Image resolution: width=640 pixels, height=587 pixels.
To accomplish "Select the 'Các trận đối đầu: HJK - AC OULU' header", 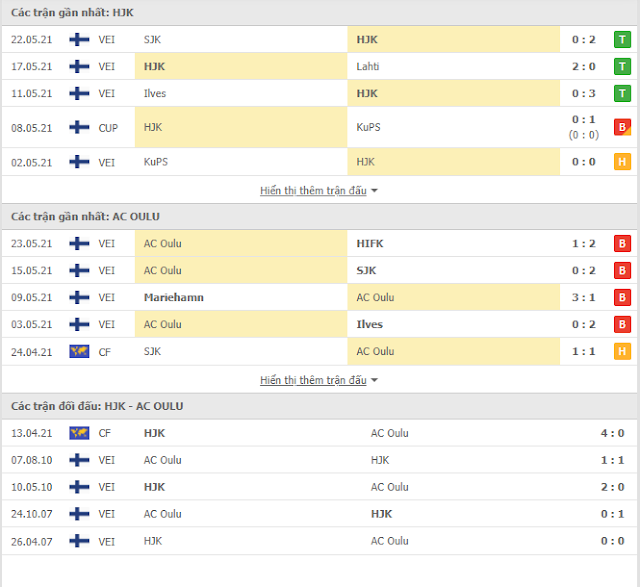I will (97, 406).
